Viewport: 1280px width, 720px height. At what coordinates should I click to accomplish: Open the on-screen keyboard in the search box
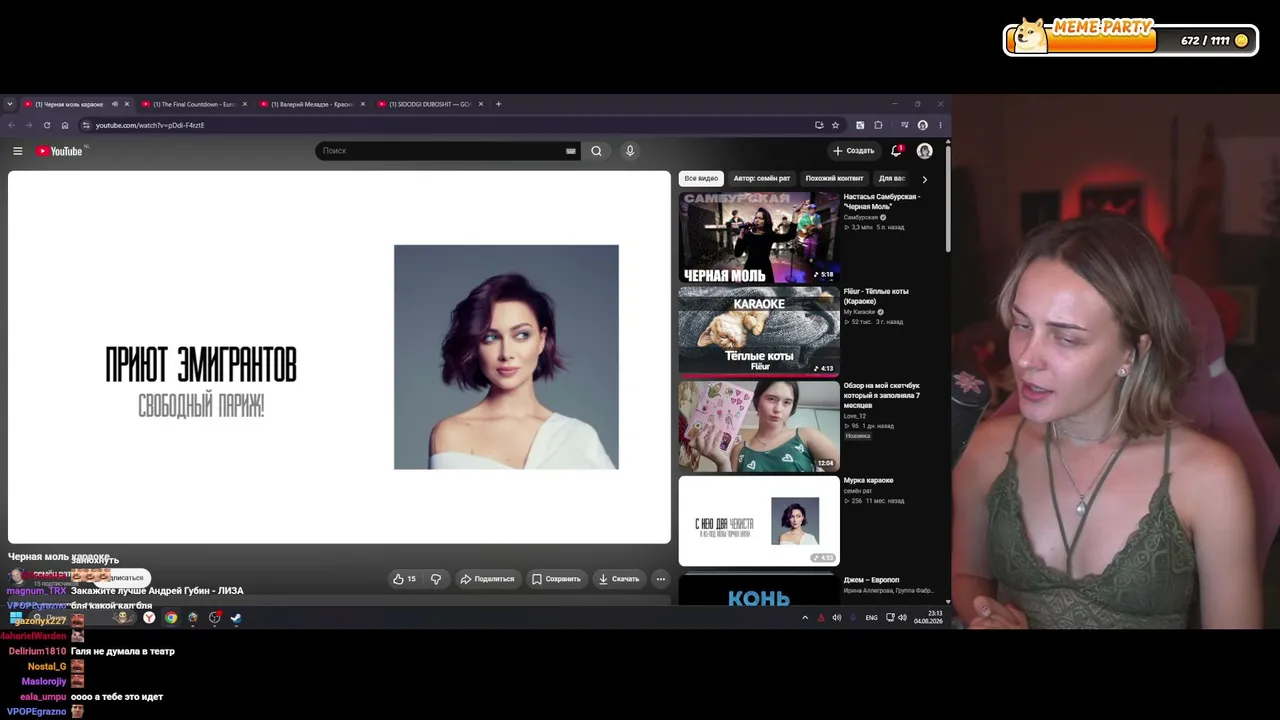click(x=571, y=151)
